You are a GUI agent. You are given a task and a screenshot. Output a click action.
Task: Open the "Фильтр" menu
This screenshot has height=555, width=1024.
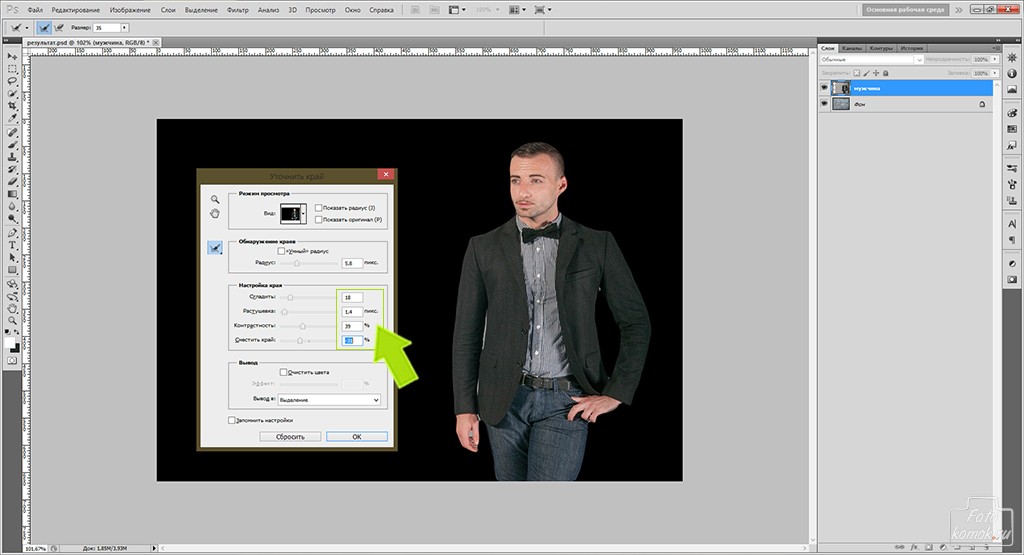click(x=238, y=9)
